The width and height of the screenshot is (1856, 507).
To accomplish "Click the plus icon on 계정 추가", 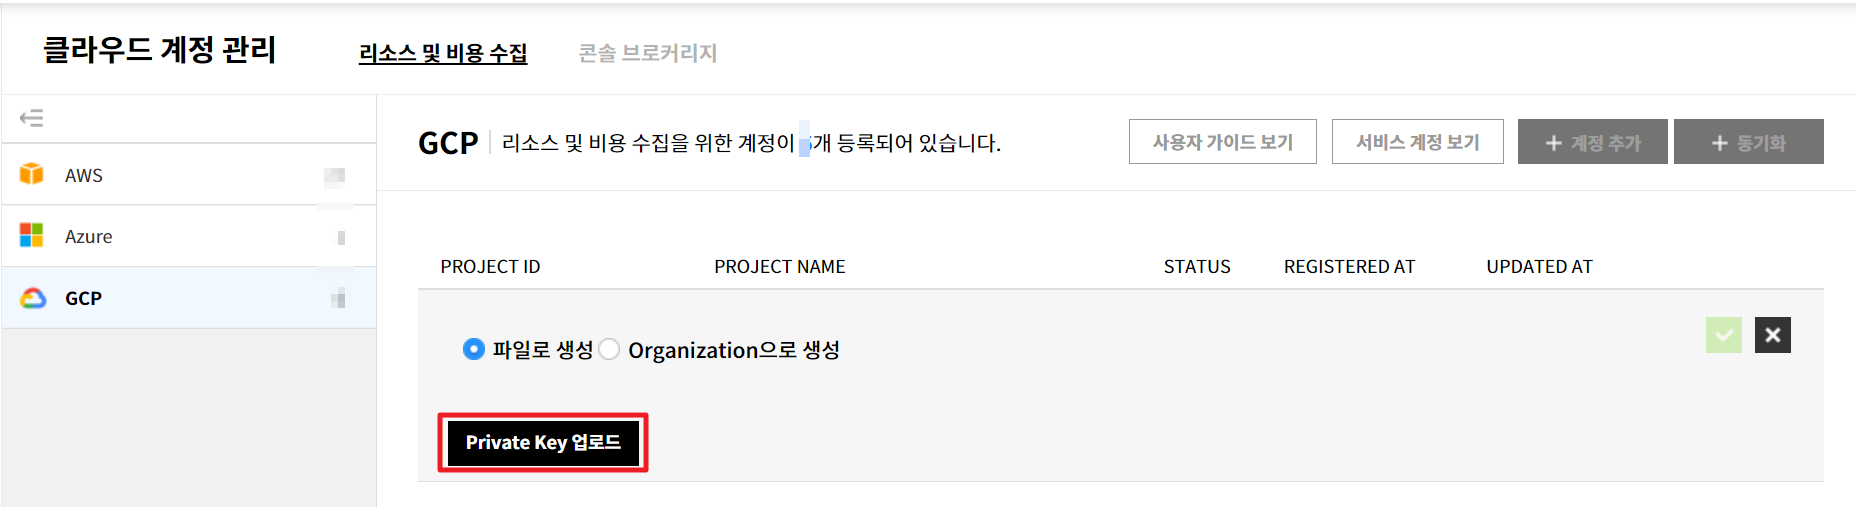I will (1554, 143).
